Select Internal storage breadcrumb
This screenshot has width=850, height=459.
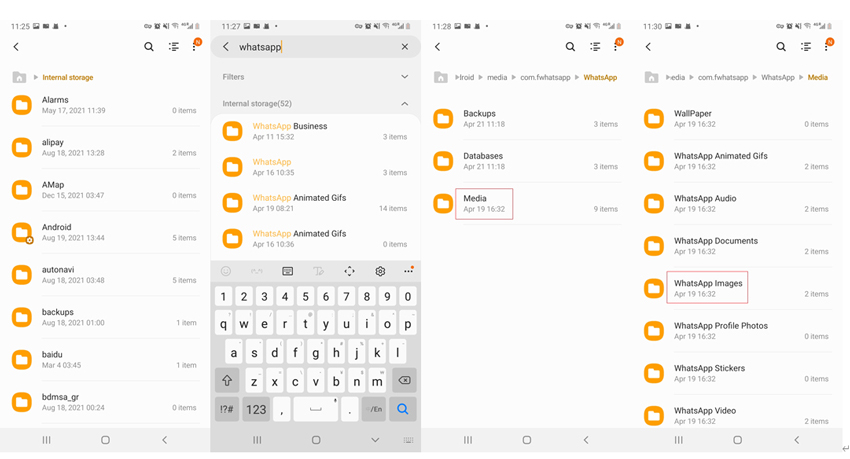click(x=68, y=77)
